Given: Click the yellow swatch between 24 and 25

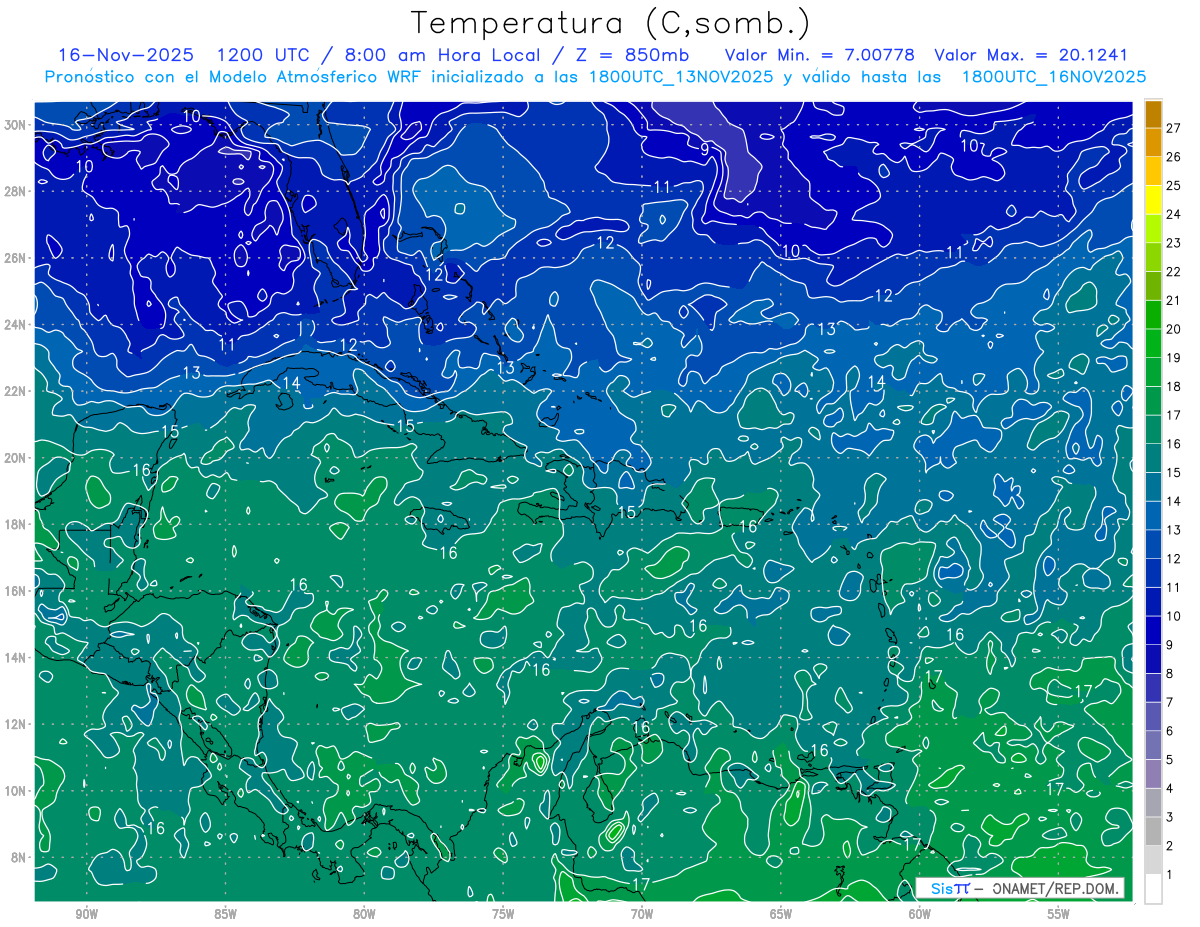Looking at the screenshot, I should [1153, 200].
